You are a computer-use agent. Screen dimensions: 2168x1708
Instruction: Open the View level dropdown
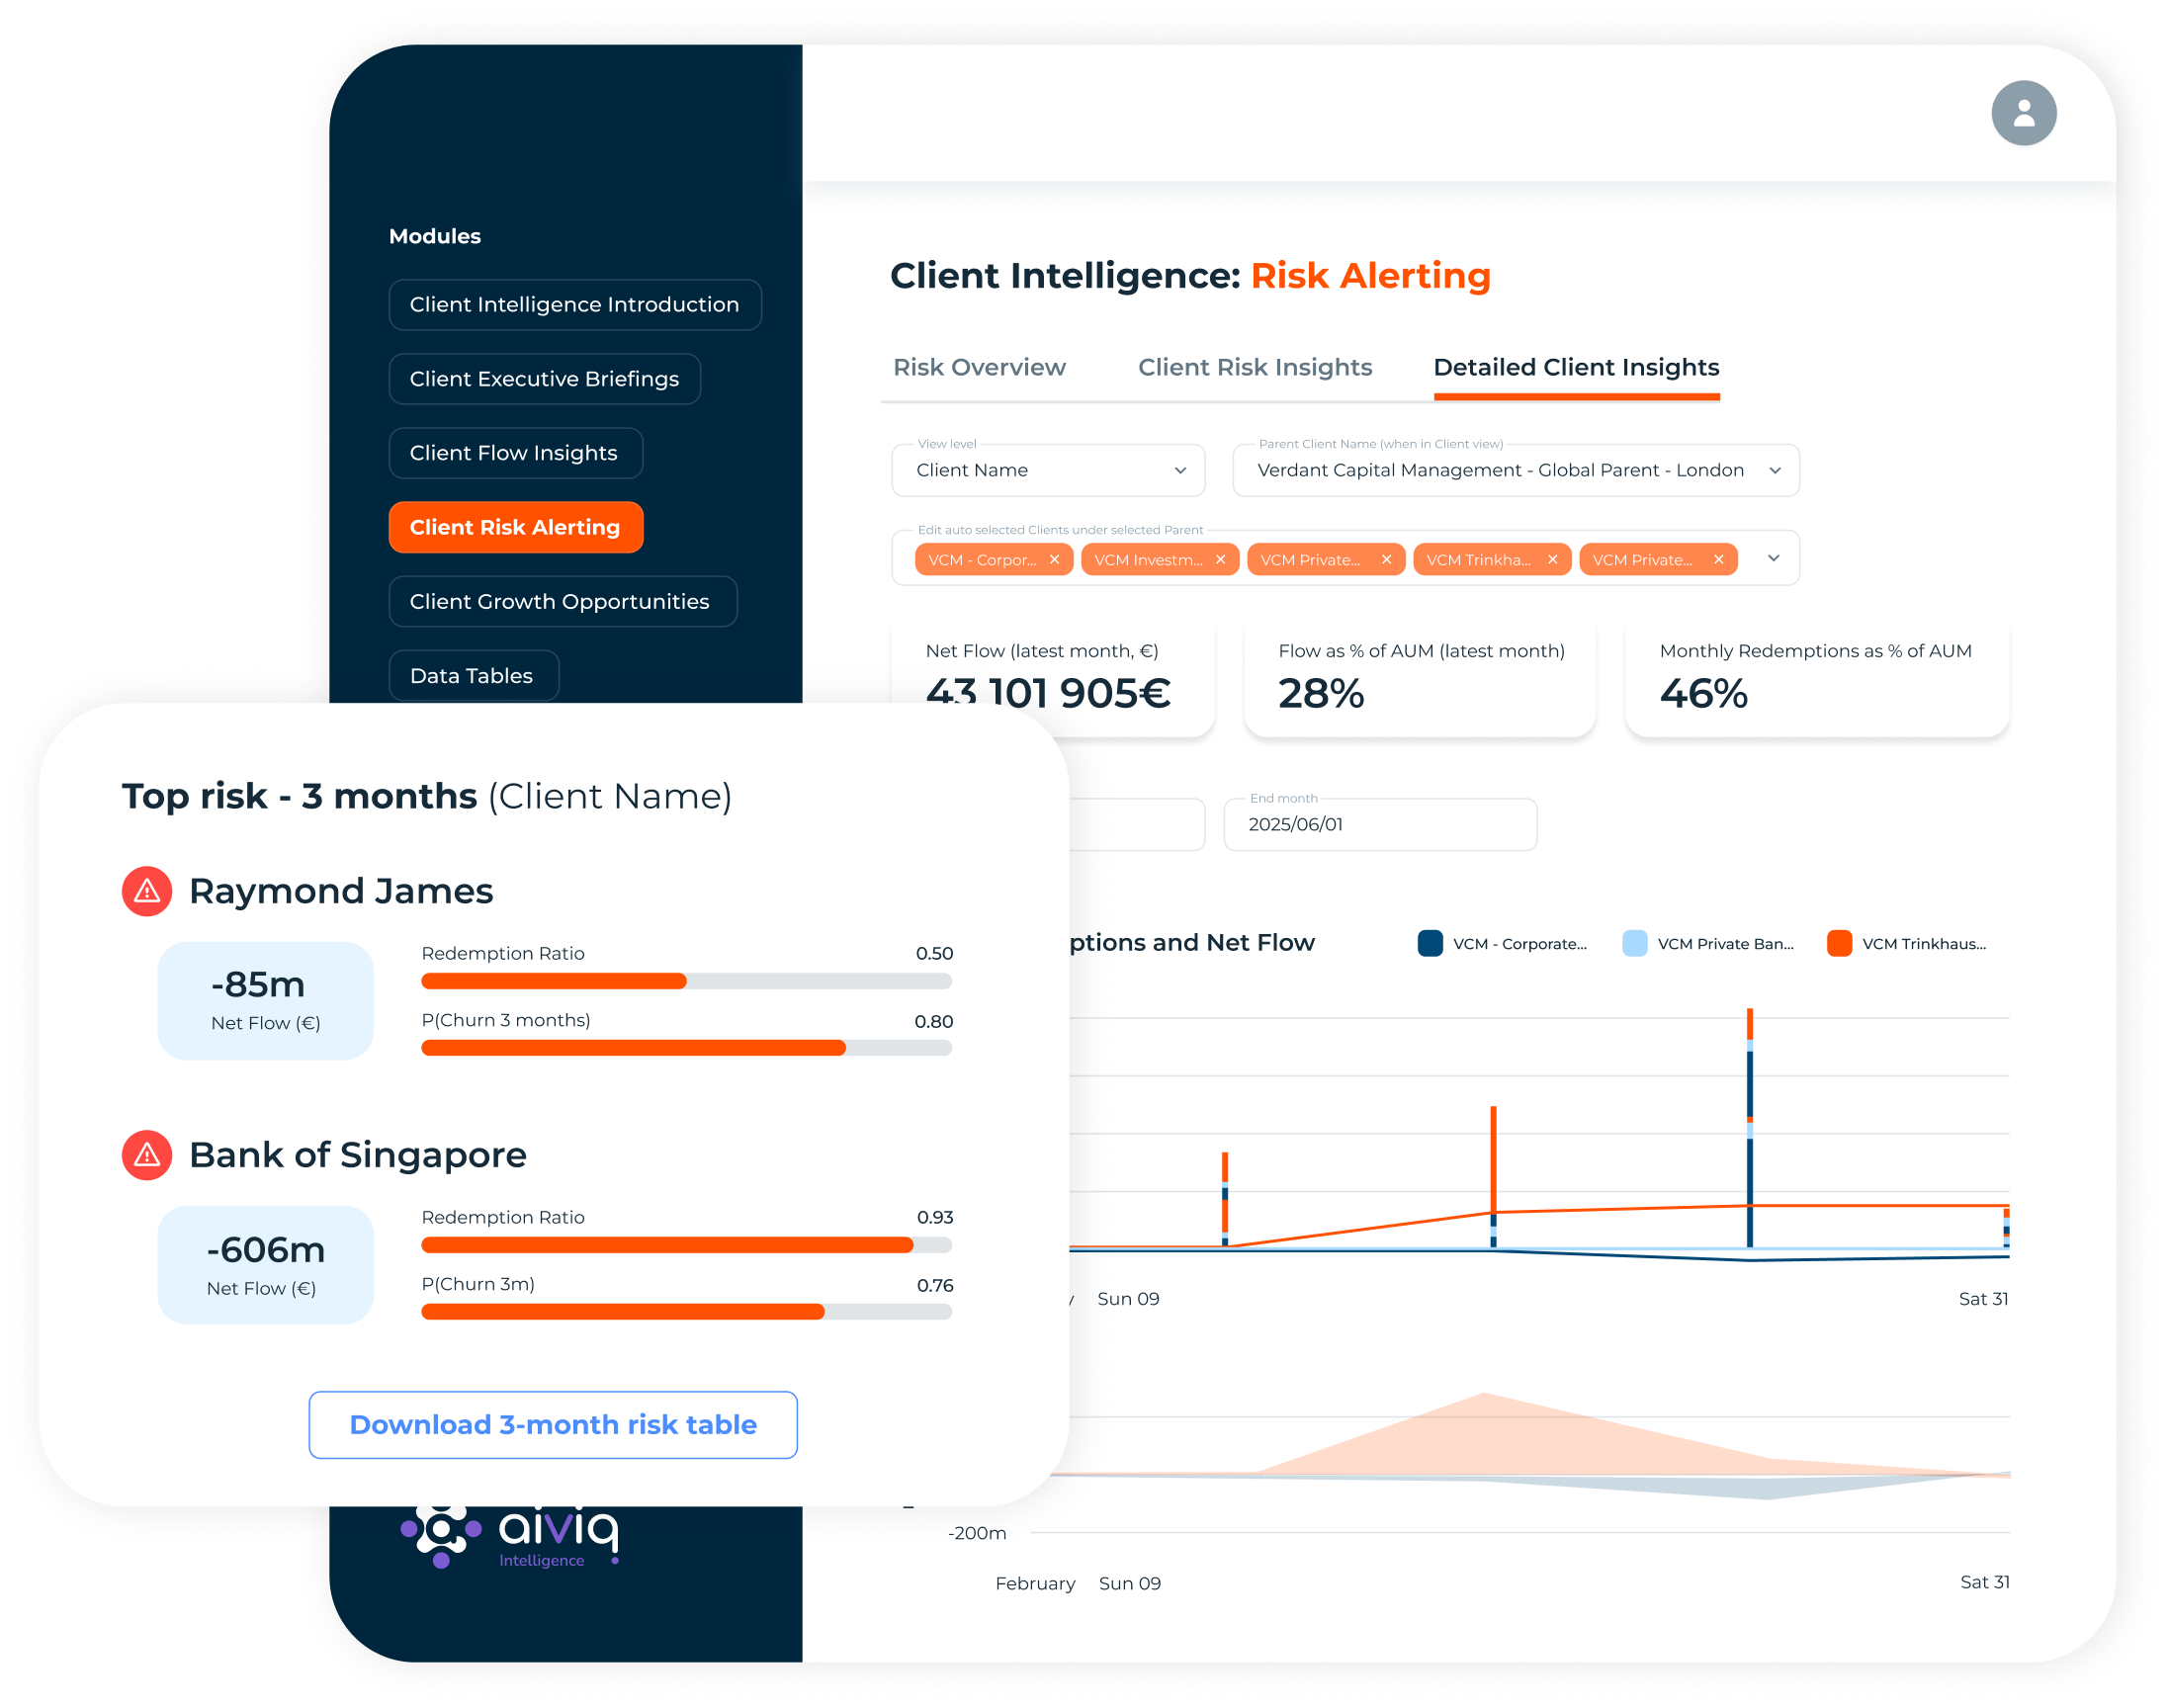[1047, 471]
